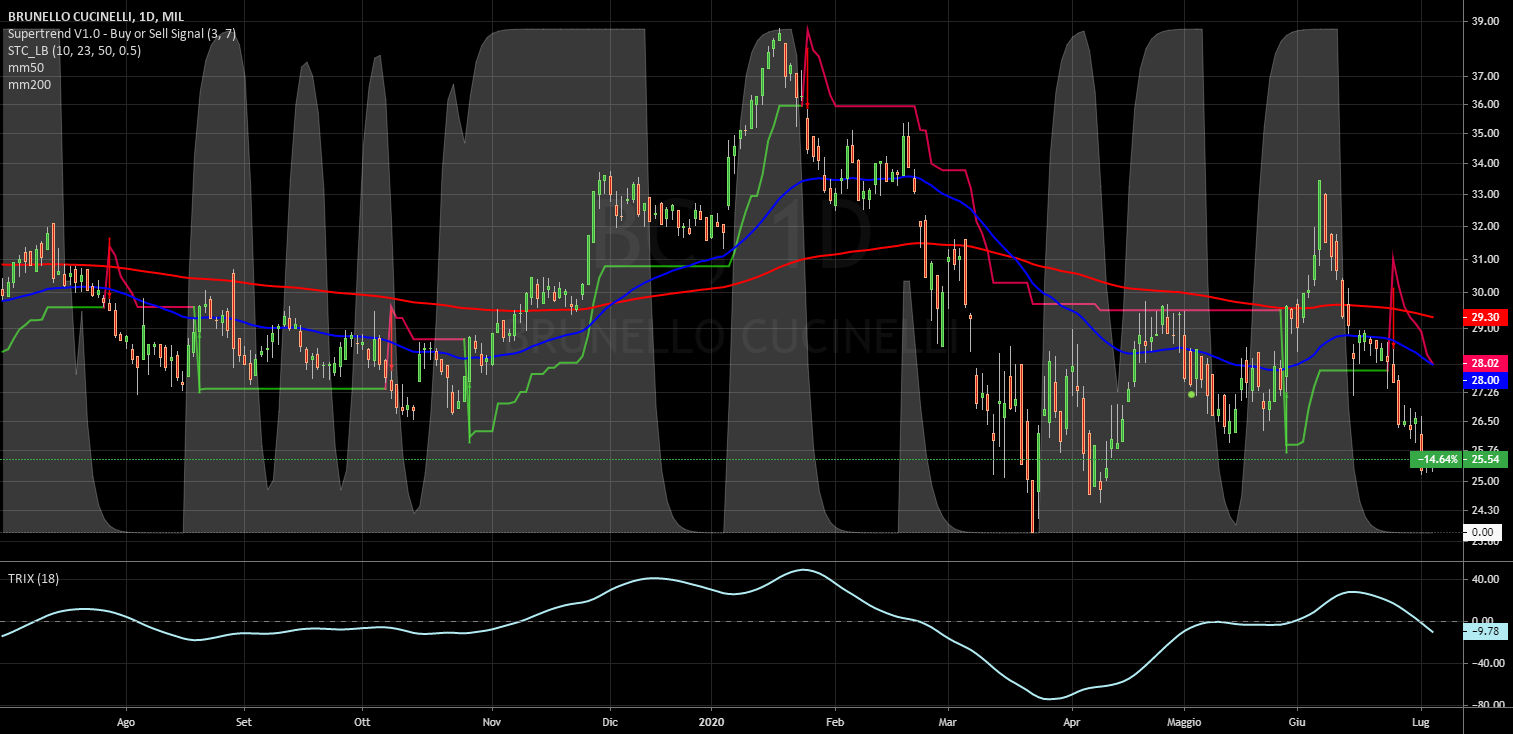The image size is (1513, 734).
Task: Click the Ott label on time axis
Action: (x=363, y=721)
